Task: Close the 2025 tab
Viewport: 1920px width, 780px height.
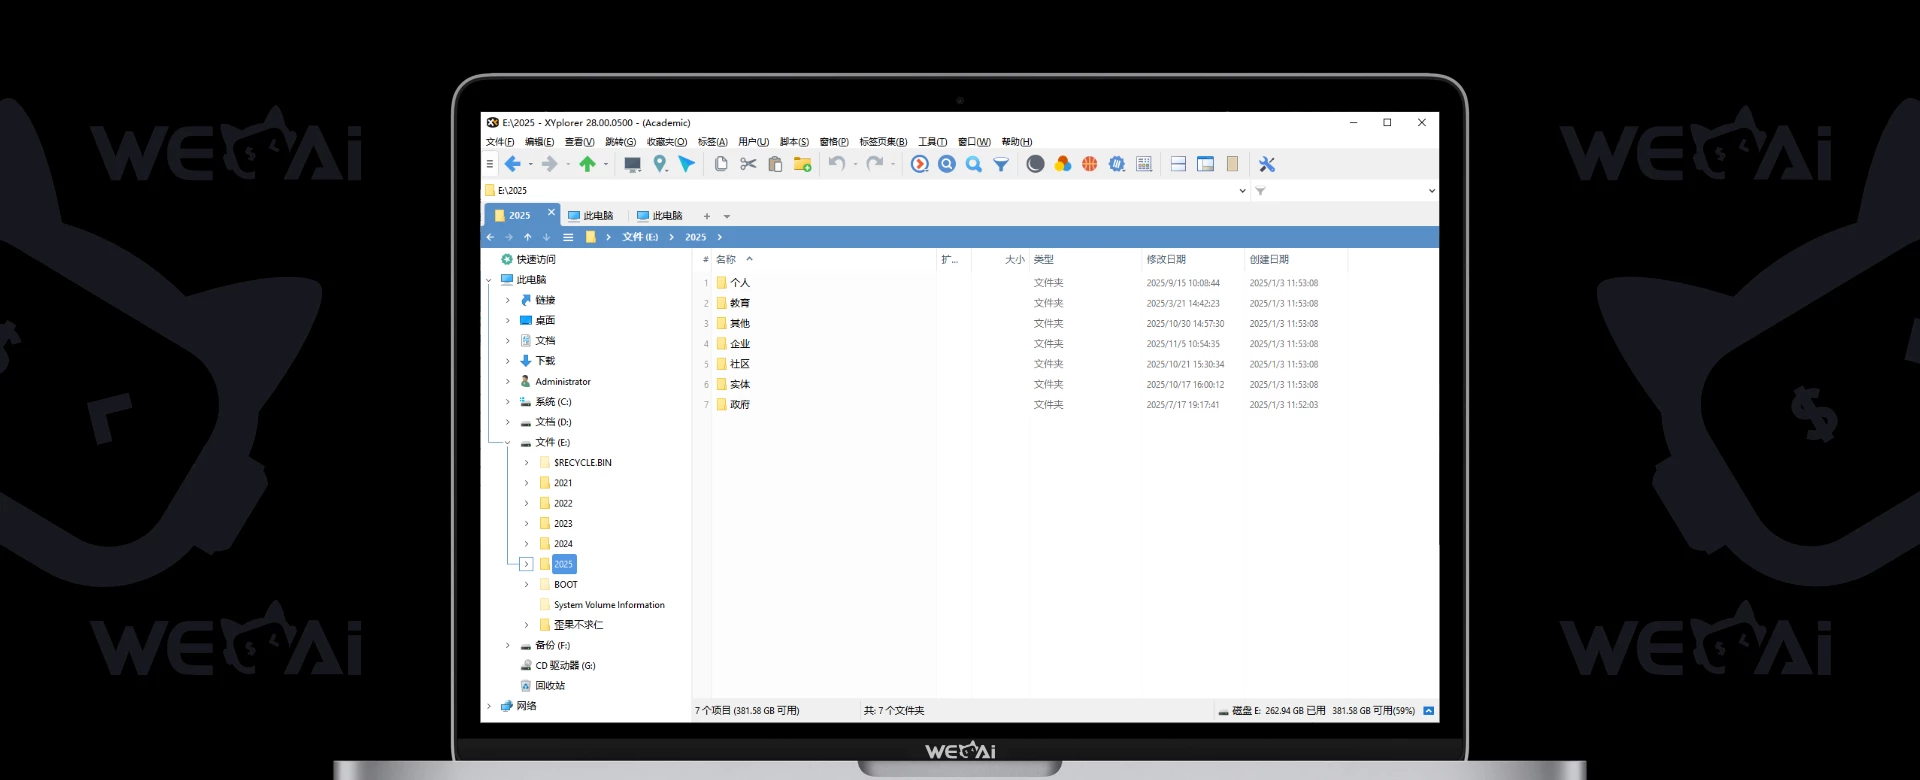Action: tap(551, 212)
